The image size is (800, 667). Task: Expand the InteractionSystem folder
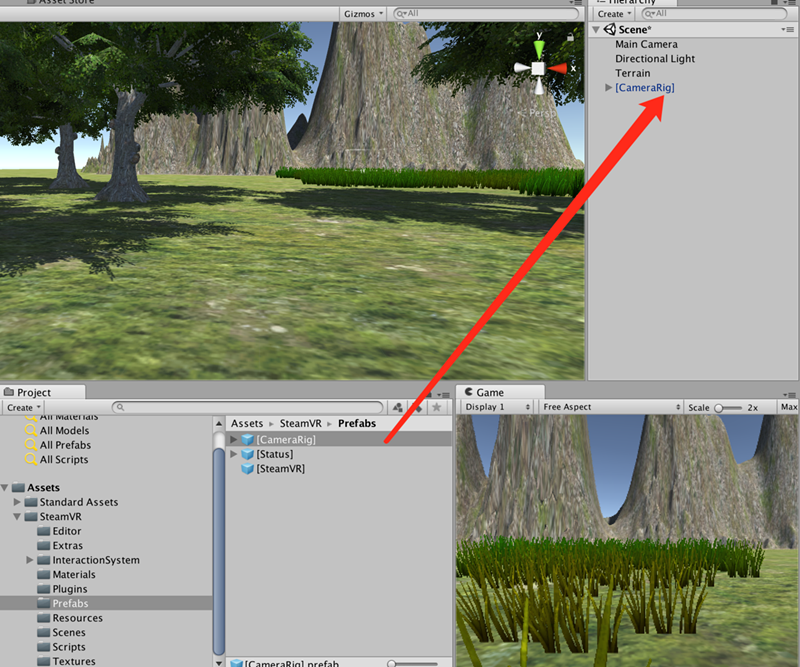pyautogui.click(x=30, y=560)
